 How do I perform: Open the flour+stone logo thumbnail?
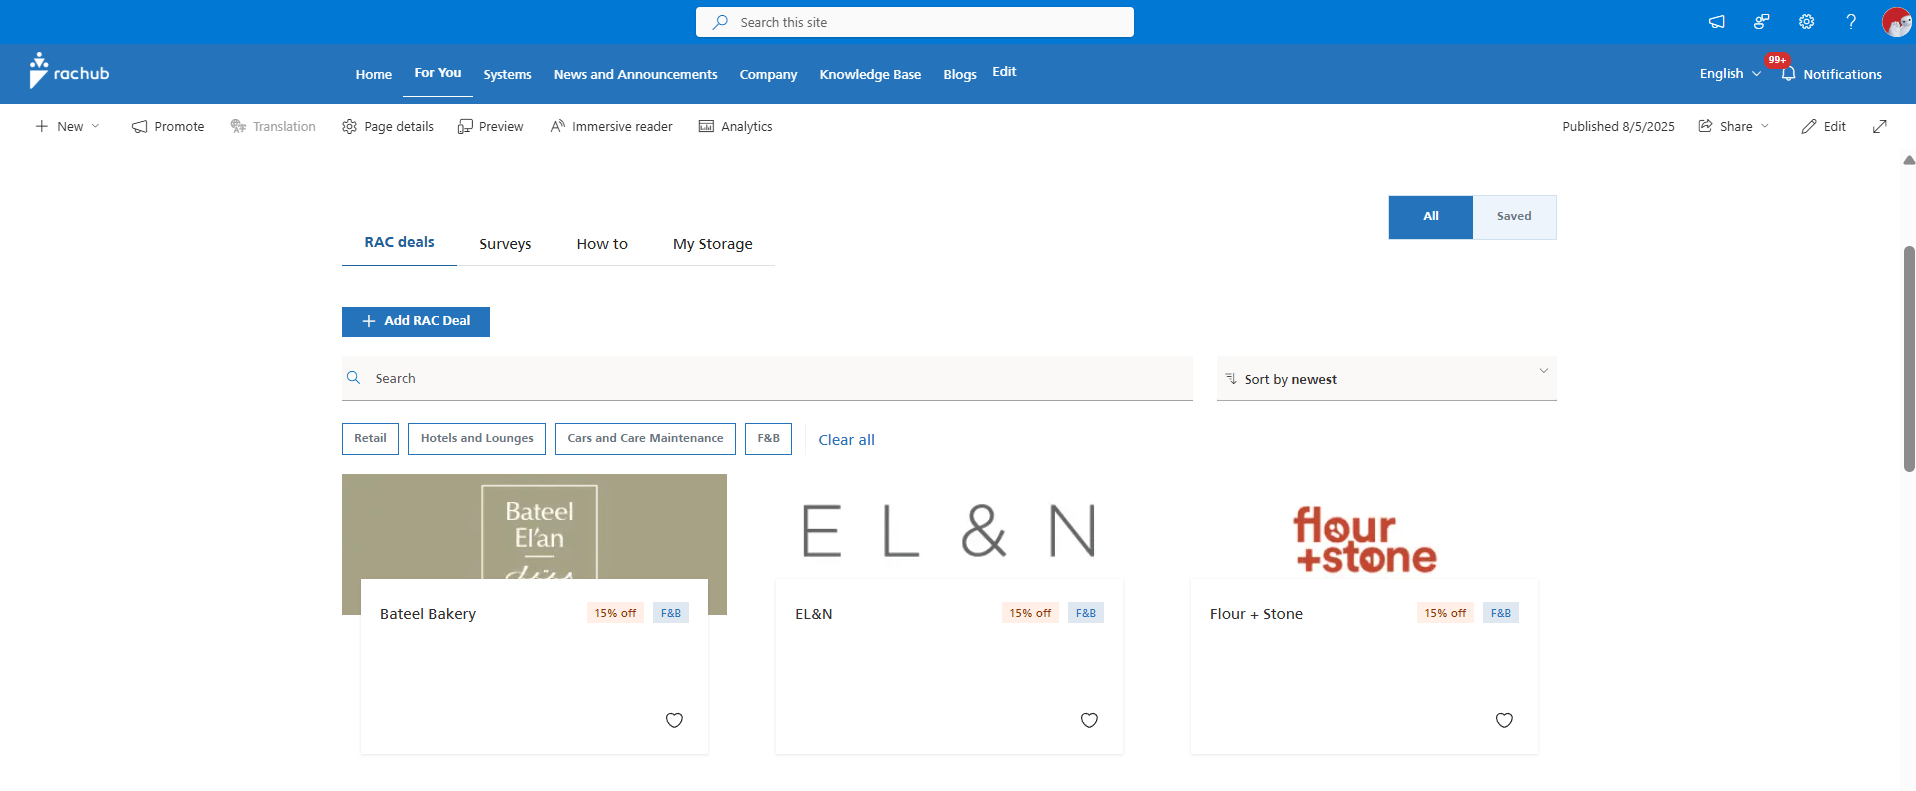click(x=1364, y=539)
